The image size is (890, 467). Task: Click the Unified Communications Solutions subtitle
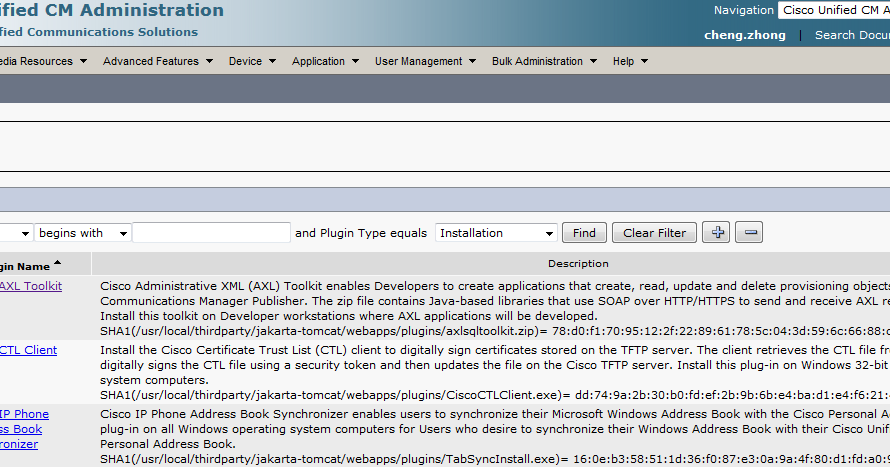click(99, 32)
